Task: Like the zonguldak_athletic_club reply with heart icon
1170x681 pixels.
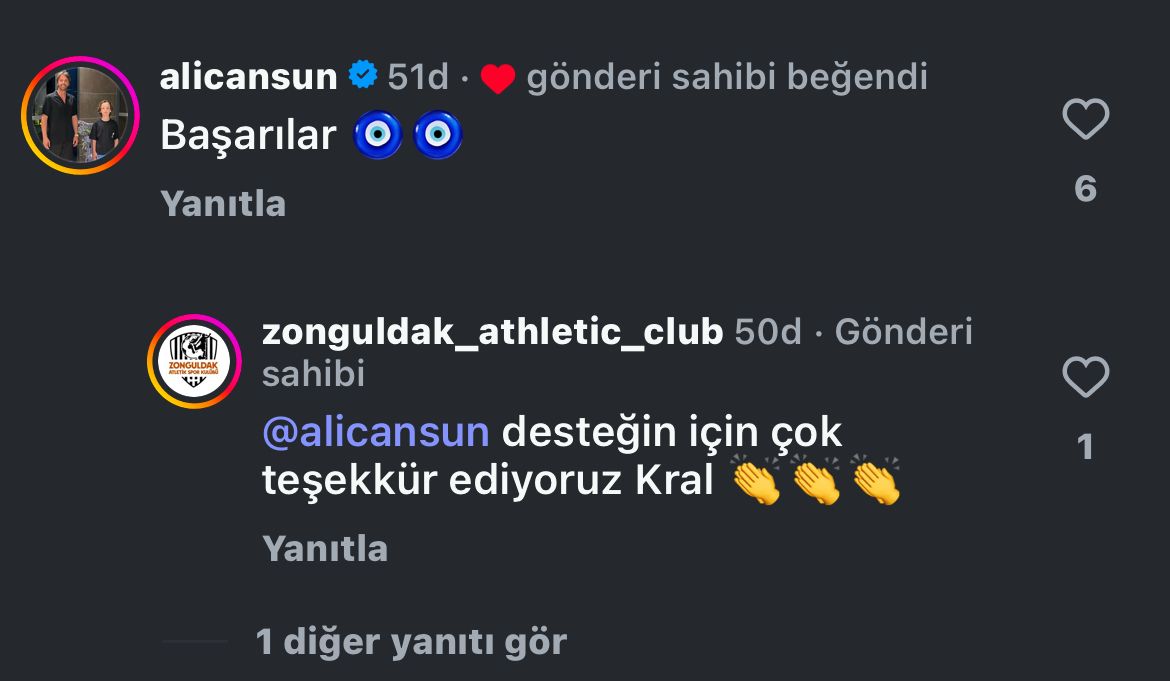Action: 1086,377
